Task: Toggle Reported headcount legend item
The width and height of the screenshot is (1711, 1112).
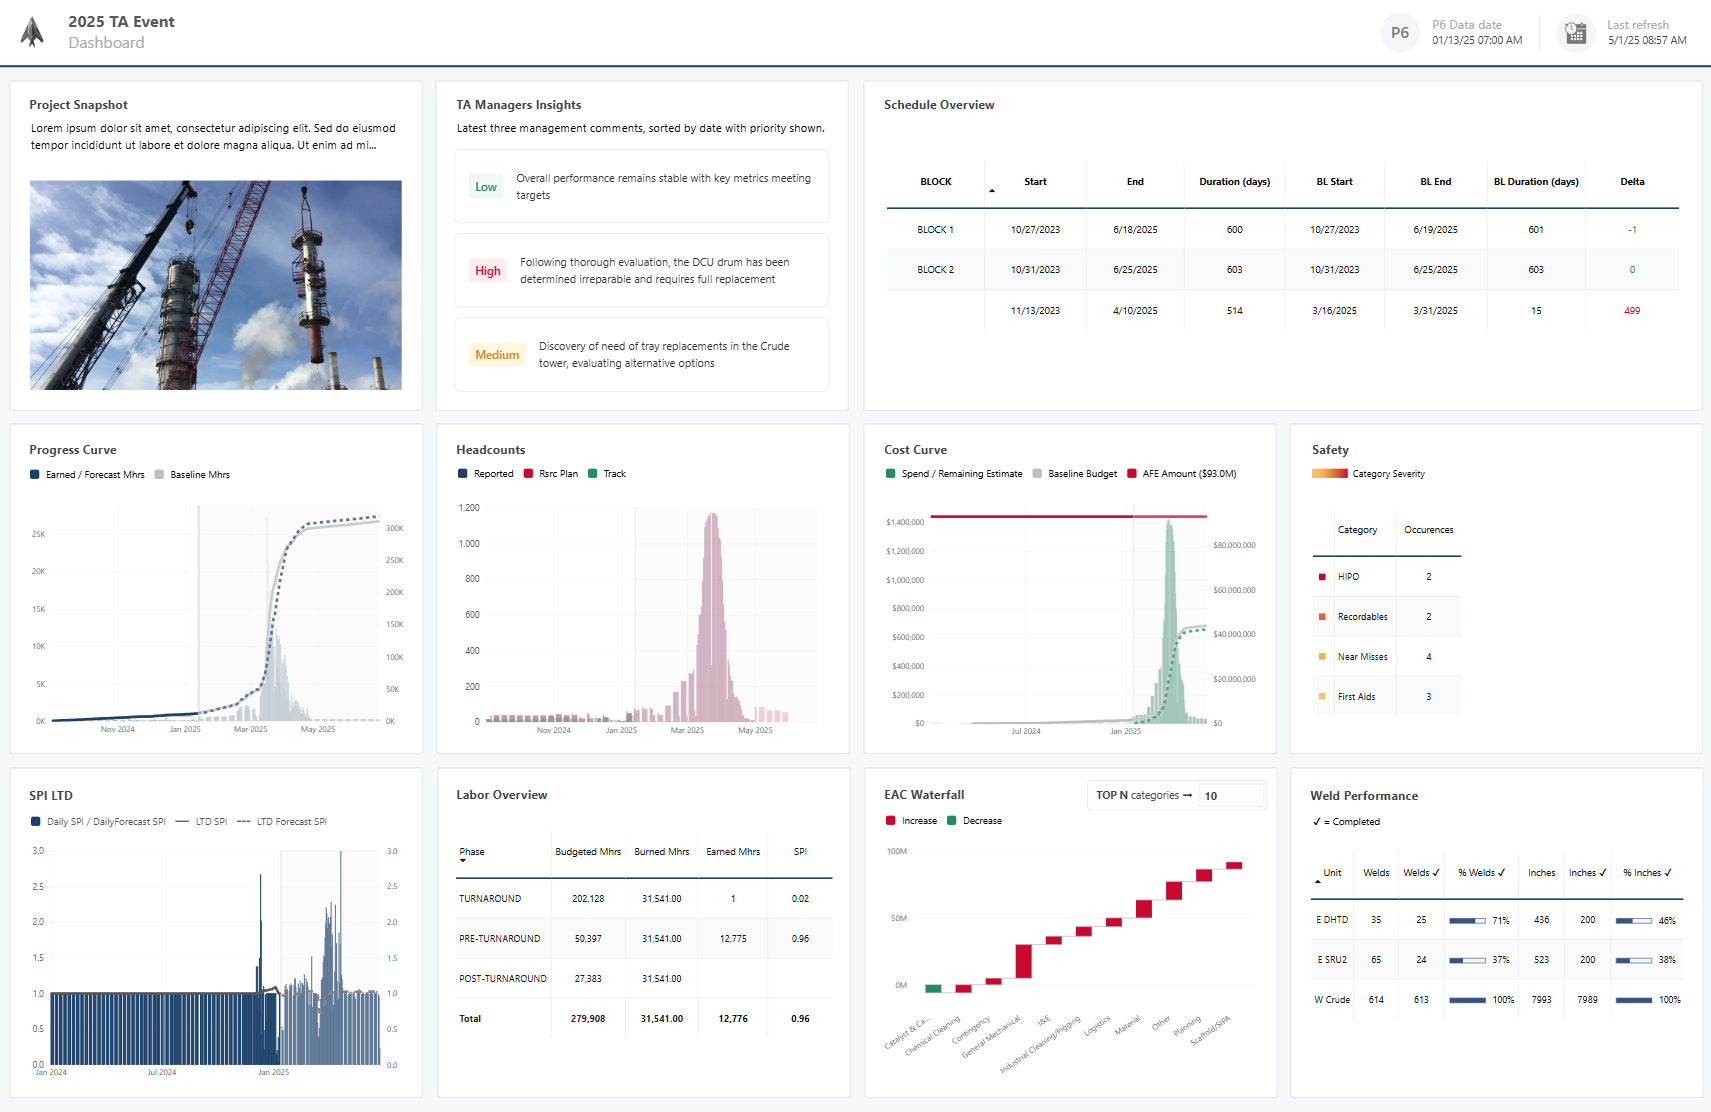Action: (x=485, y=474)
